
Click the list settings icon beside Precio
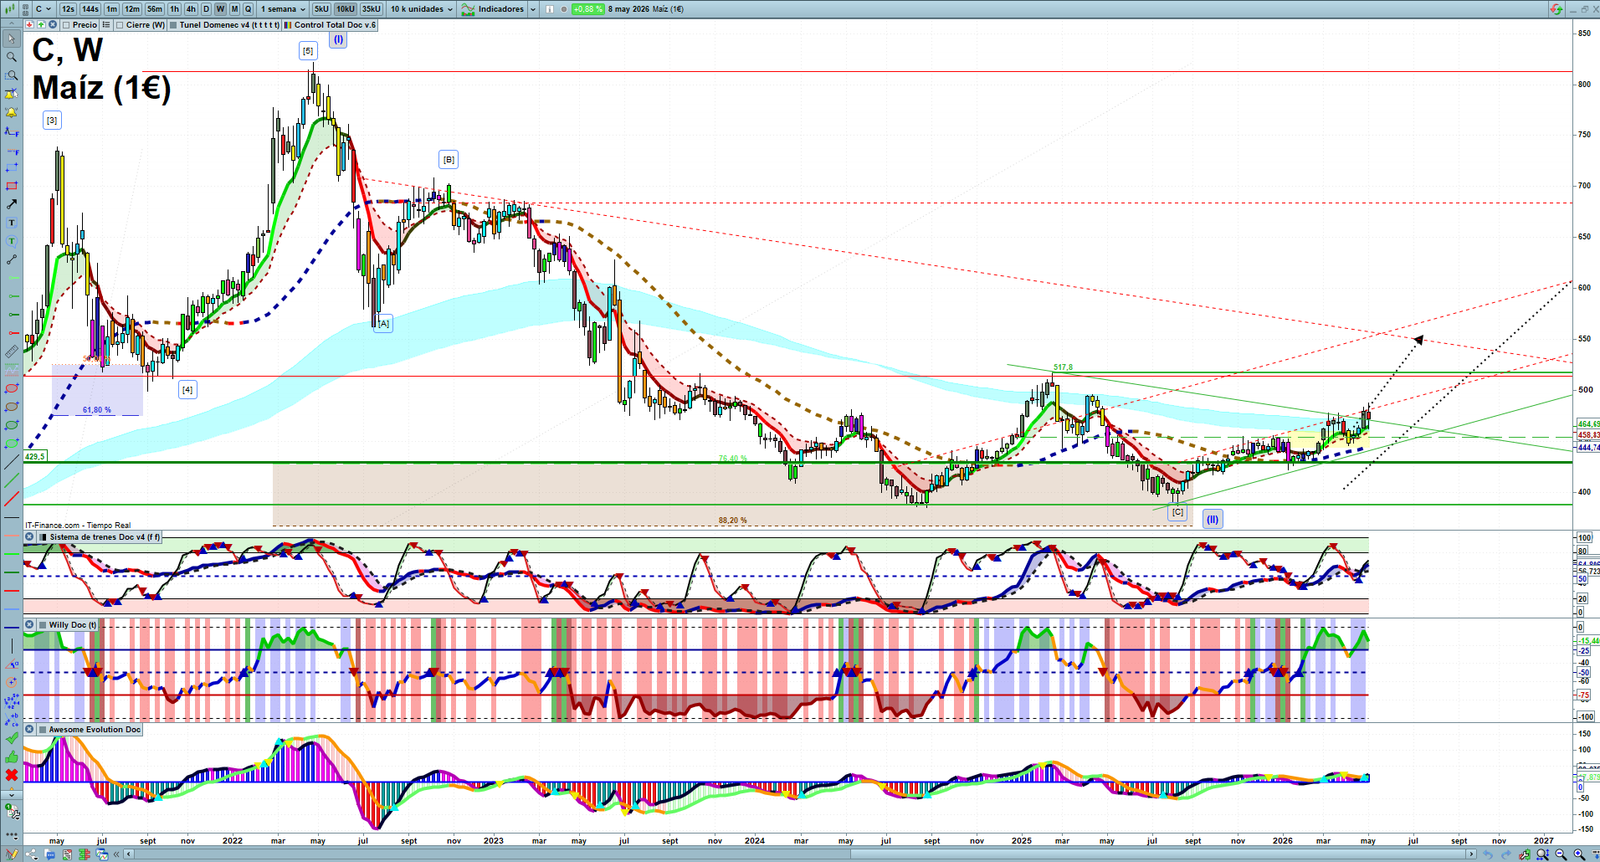point(106,25)
